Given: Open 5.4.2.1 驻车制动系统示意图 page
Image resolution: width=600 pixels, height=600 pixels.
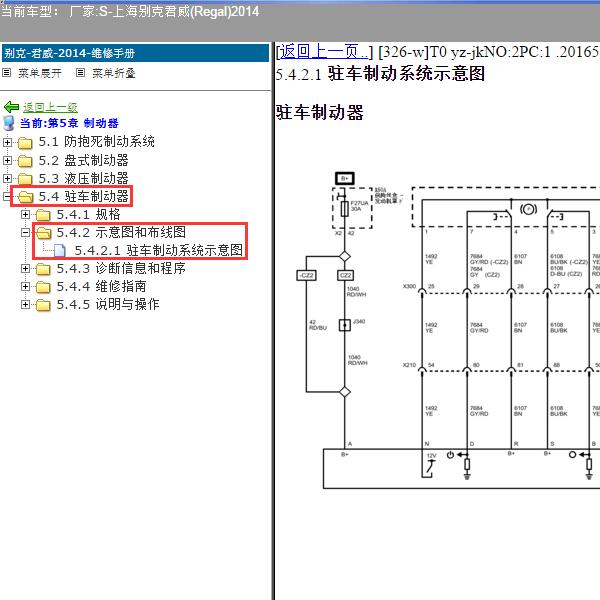Looking at the screenshot, I should [x=159, y=250].
